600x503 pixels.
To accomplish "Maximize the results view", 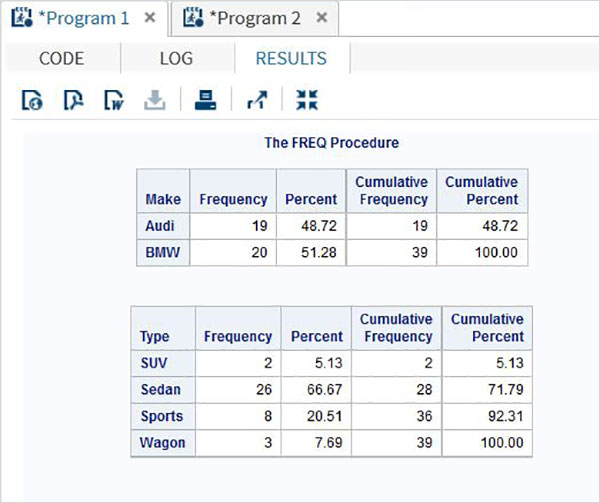I will point(306,100).
